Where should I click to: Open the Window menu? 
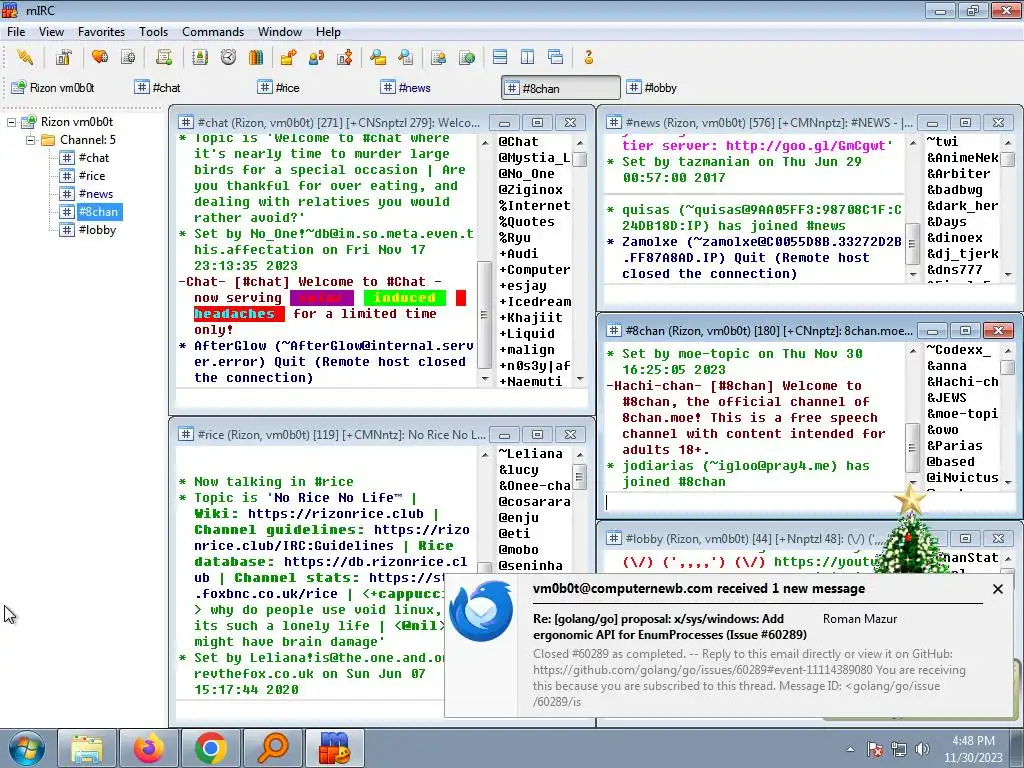[x=280, y=31]
